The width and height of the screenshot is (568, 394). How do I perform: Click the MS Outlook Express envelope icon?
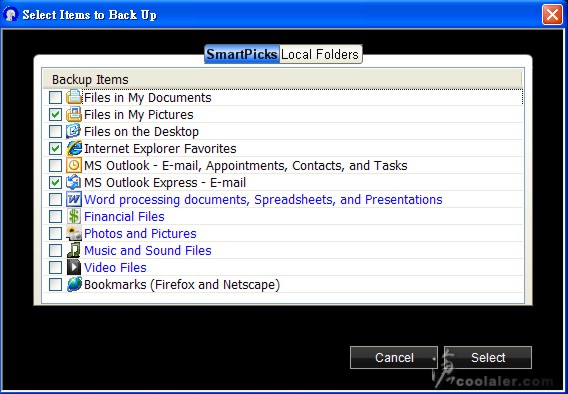(74, 182)
